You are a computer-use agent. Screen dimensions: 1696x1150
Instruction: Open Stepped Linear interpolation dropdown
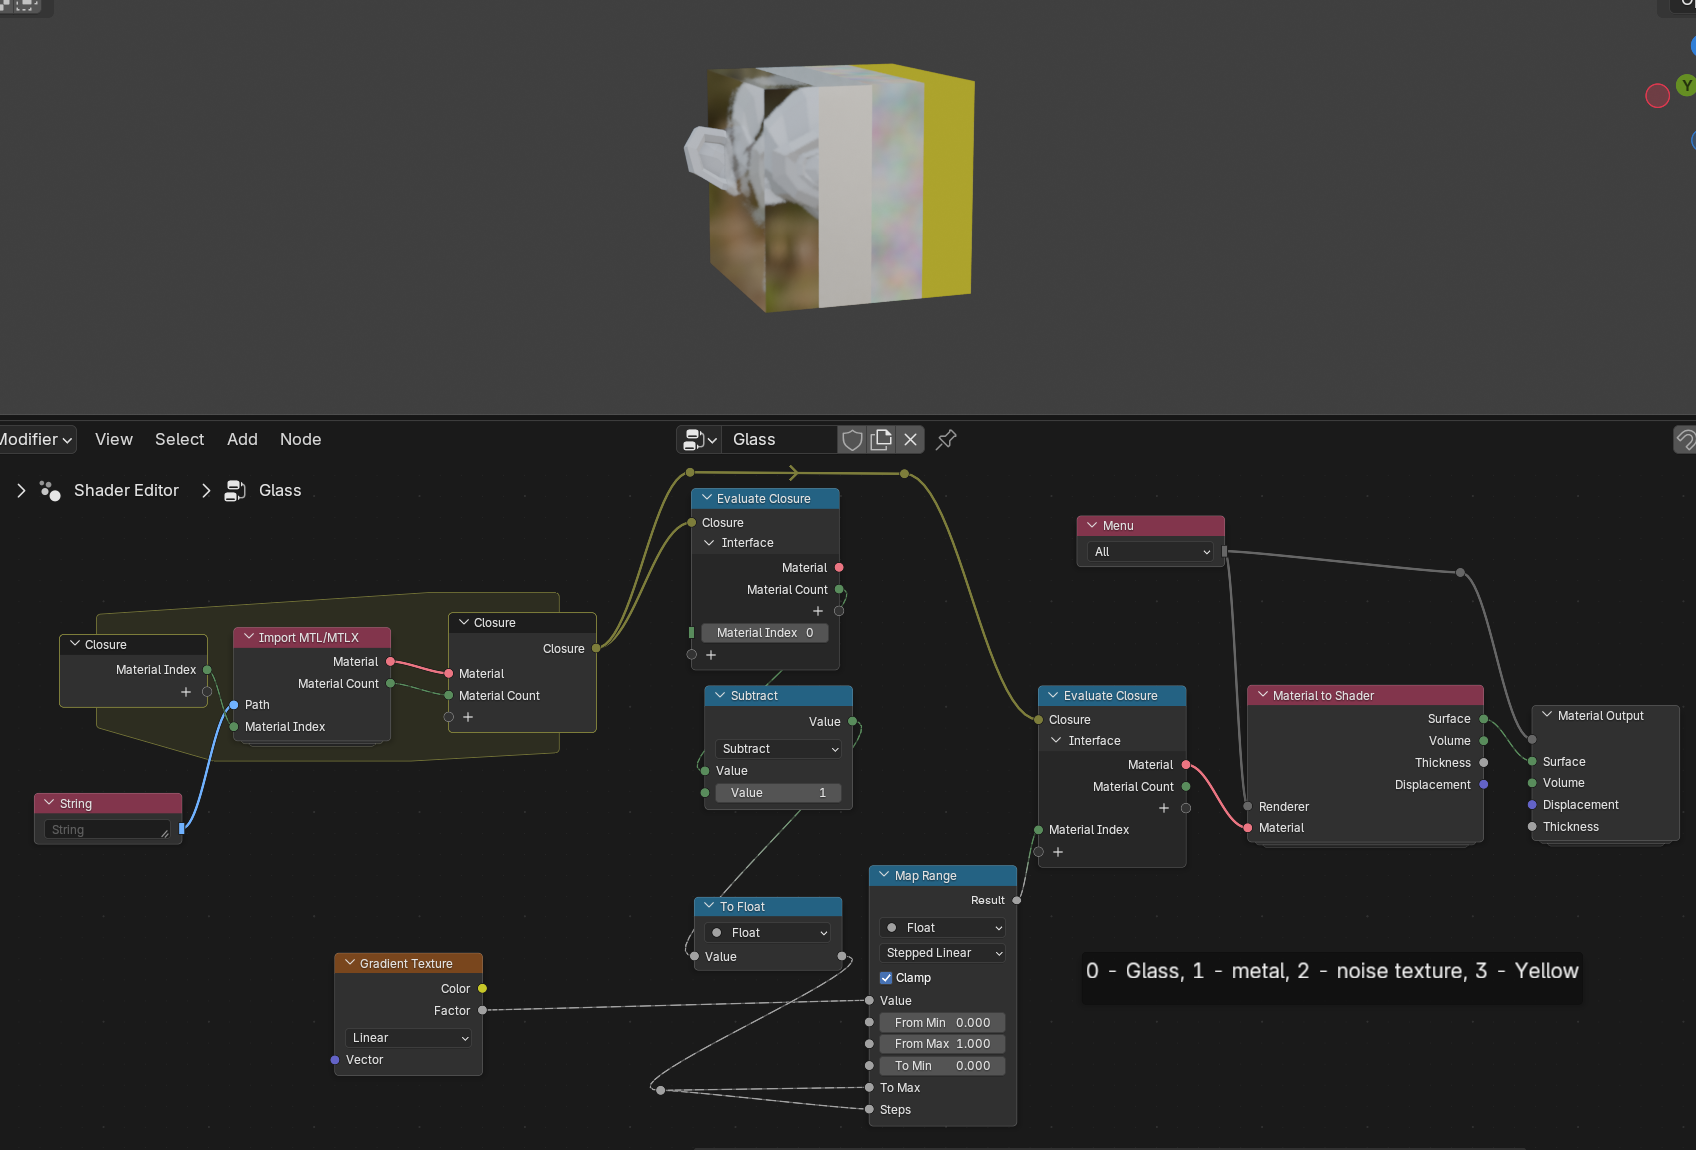tap(942, 953)
